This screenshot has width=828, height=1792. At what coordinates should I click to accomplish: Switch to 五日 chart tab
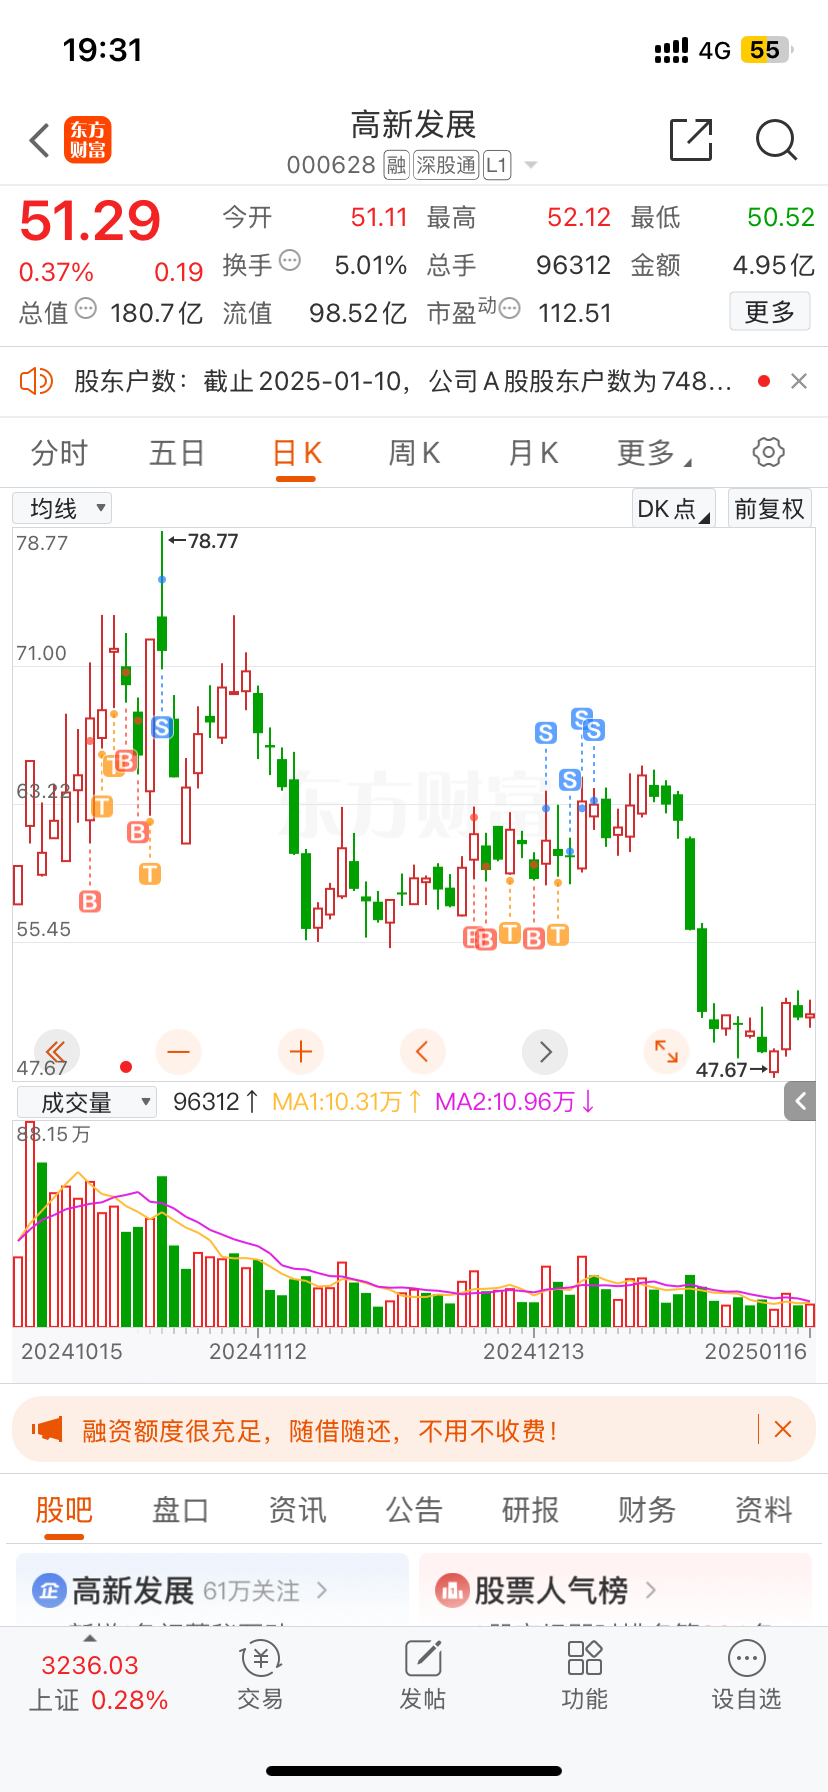pos(177,453)
